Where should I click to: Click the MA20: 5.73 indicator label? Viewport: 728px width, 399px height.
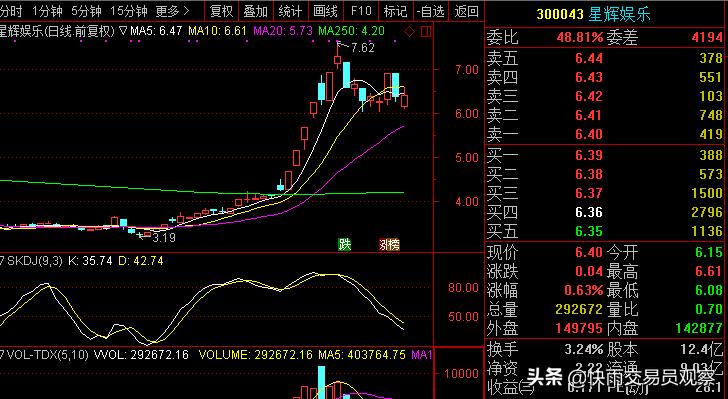[283, 31]
